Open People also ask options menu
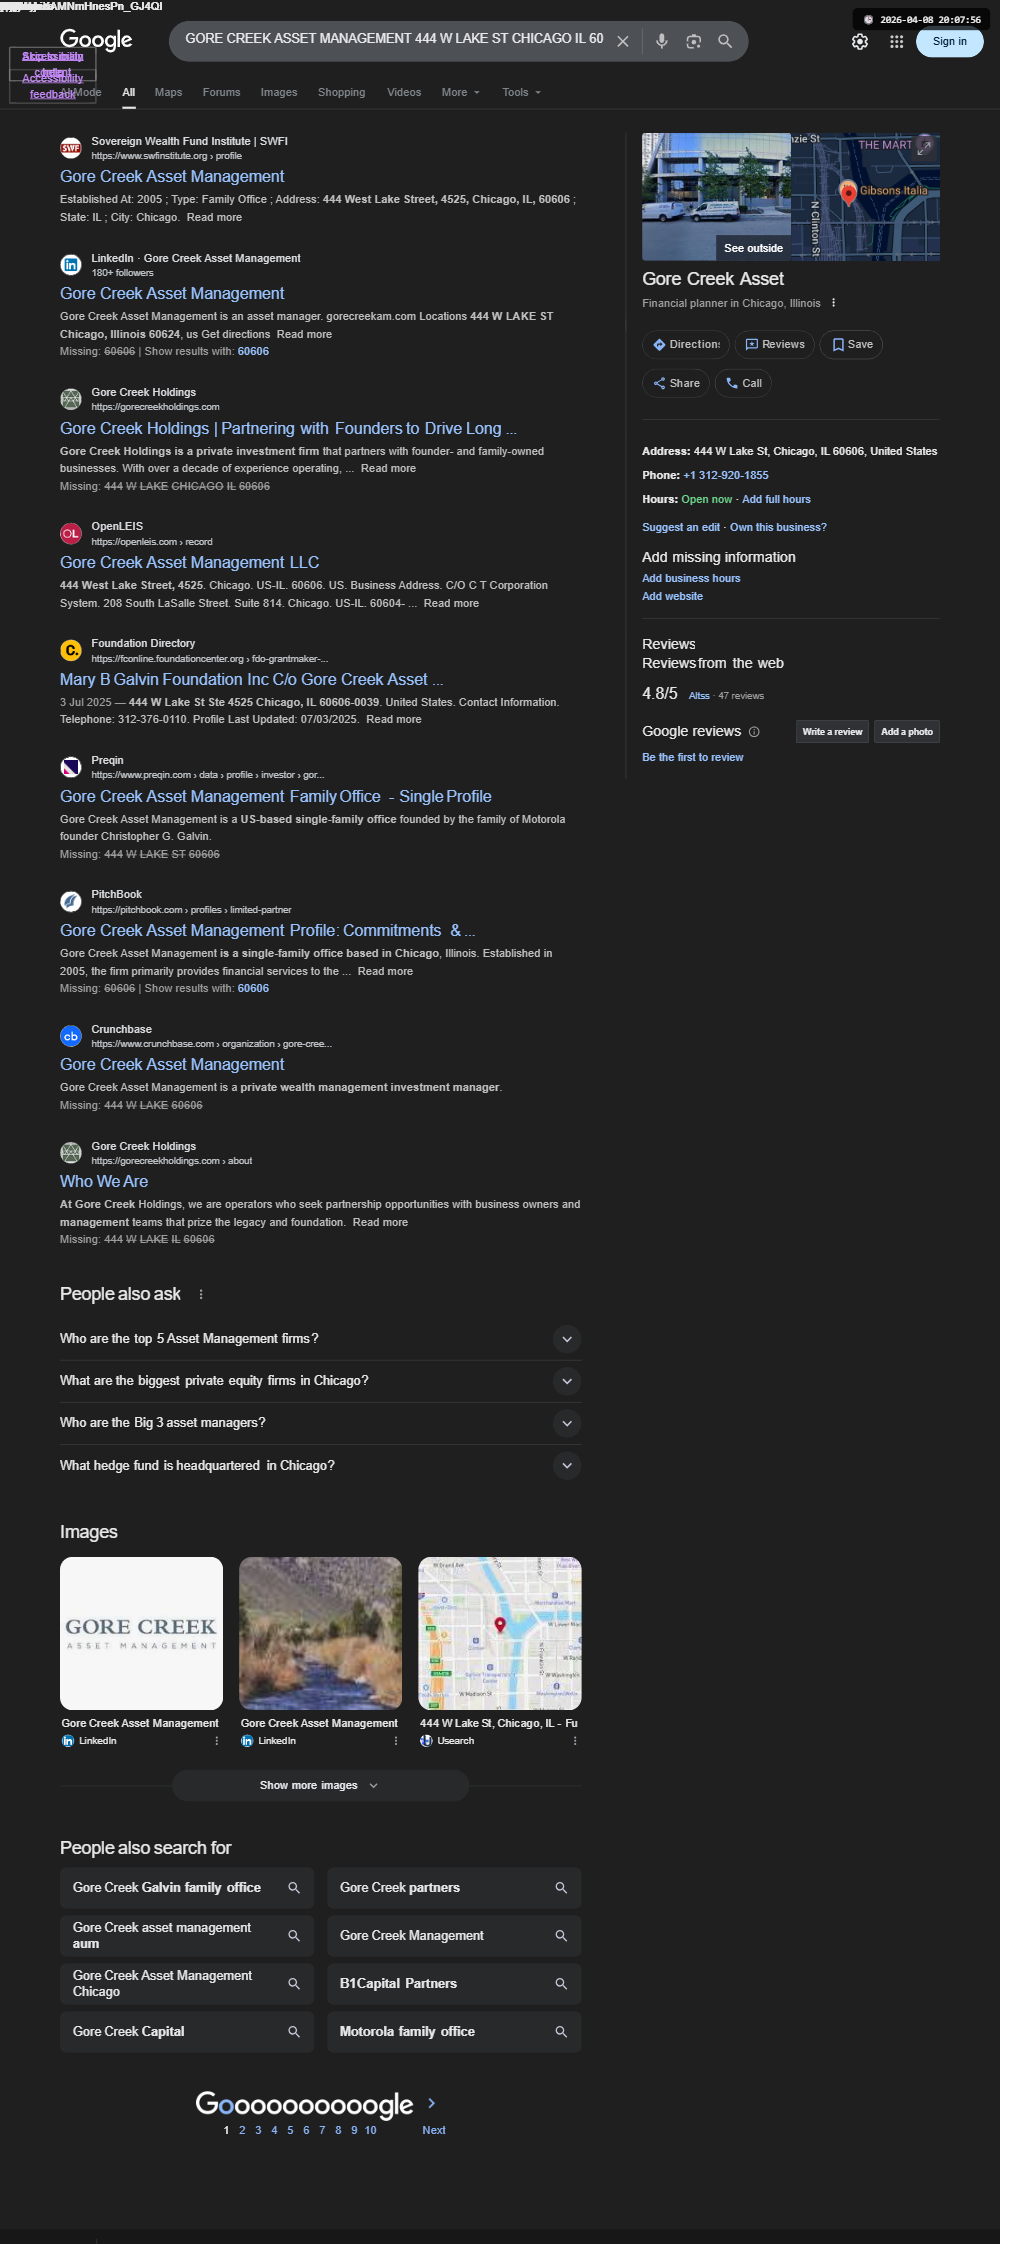Screen dimensions: 1012x2244 pyautogui.click(x=201, y=1294)
